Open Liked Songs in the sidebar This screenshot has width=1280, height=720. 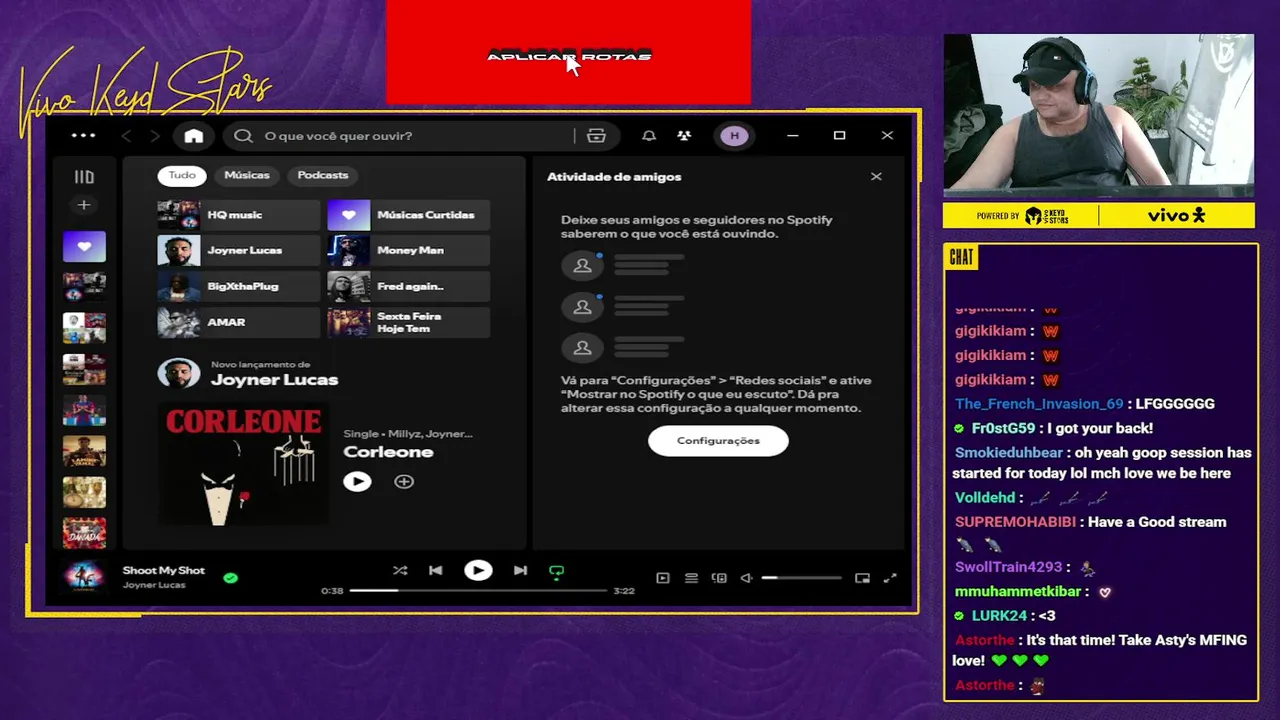pos(84,246)
